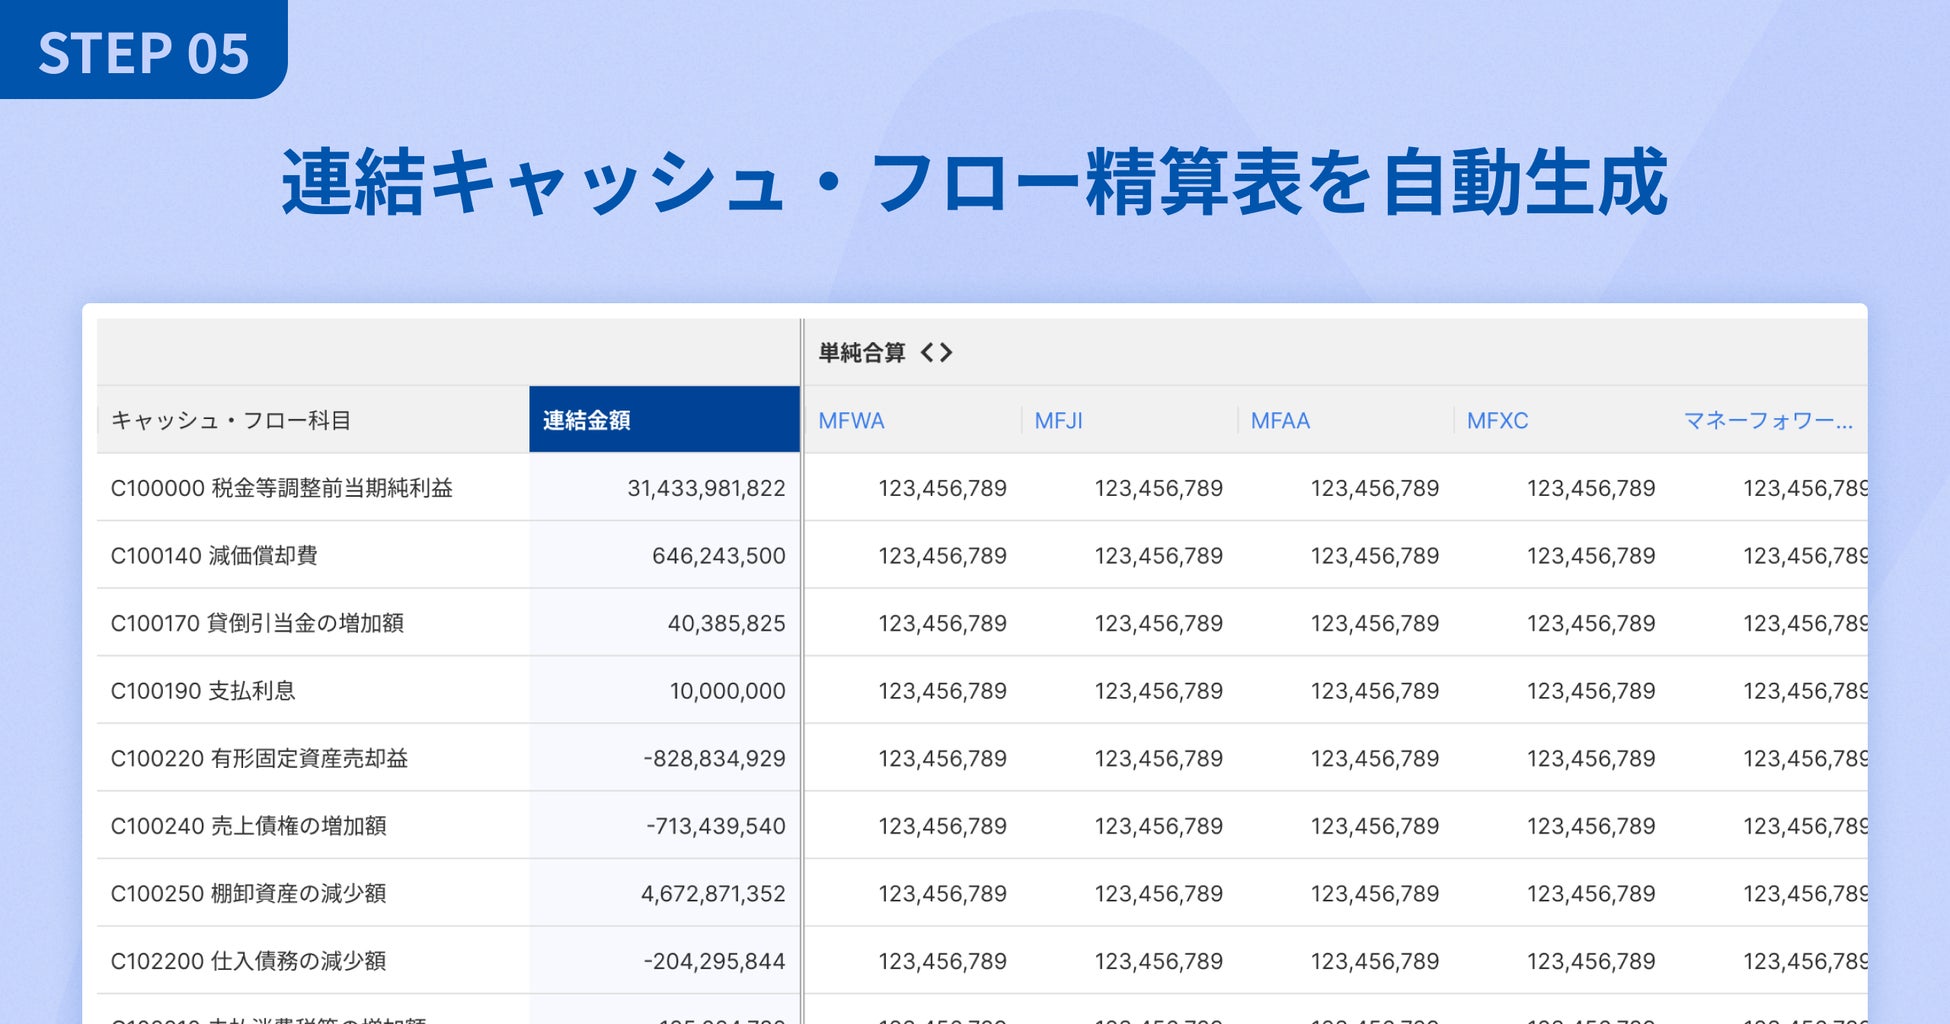Click the 単純合算 group header label
Screen dimensions: 1950x1024
click(861, 352)
